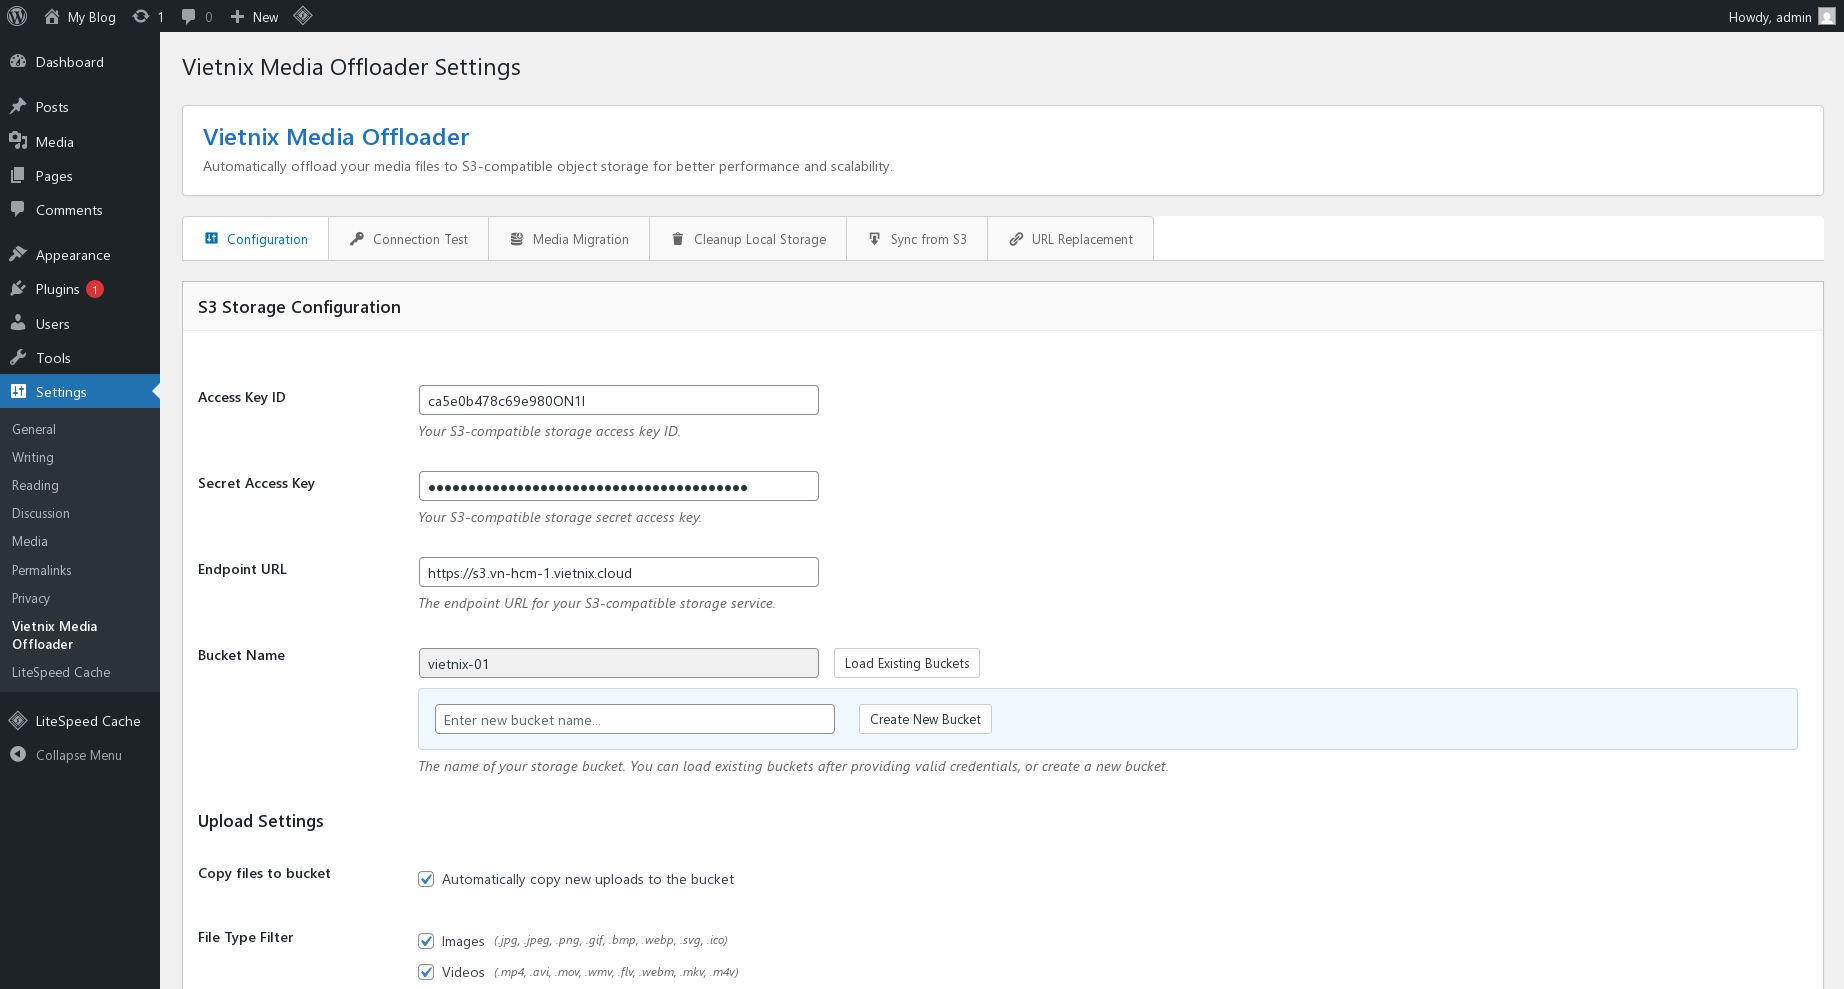
Task: Select the plug icon on Connection Test tab
Action: click(x=357, y=238)
